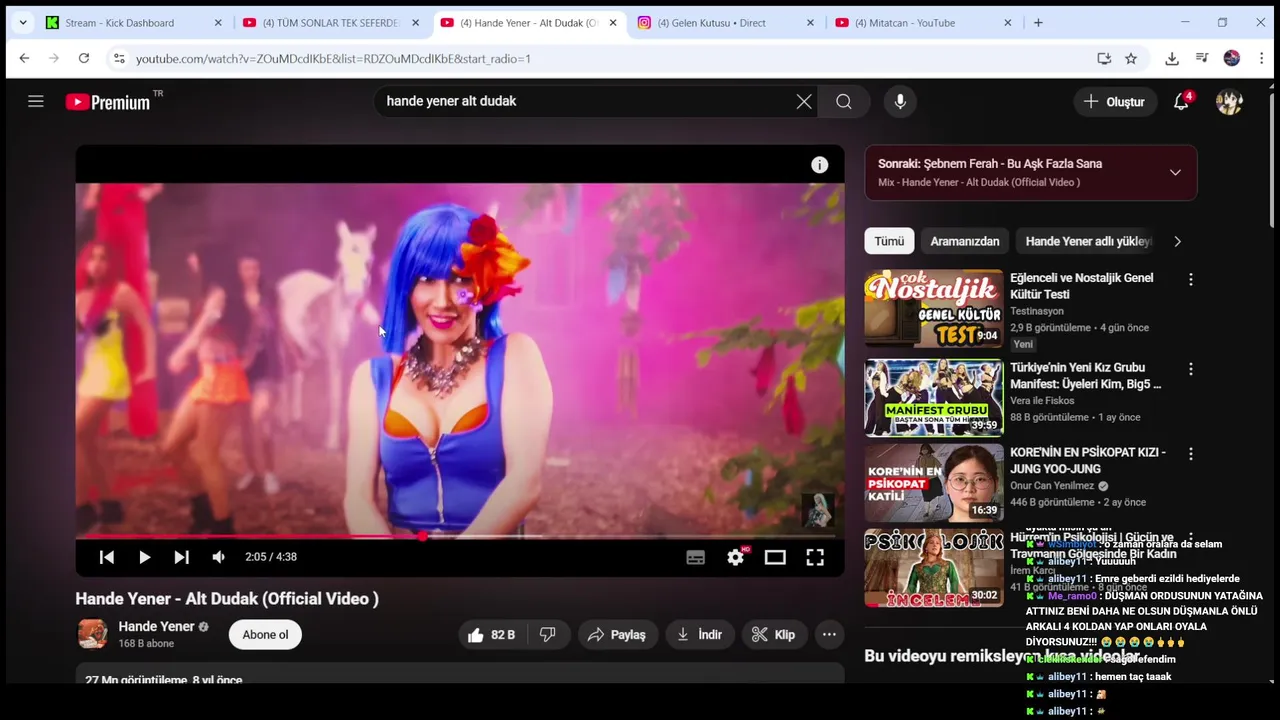Install app icon in address bar
Image resolution: width=1280 pixels, height=720 pixels.
[x=1104, y=59]
